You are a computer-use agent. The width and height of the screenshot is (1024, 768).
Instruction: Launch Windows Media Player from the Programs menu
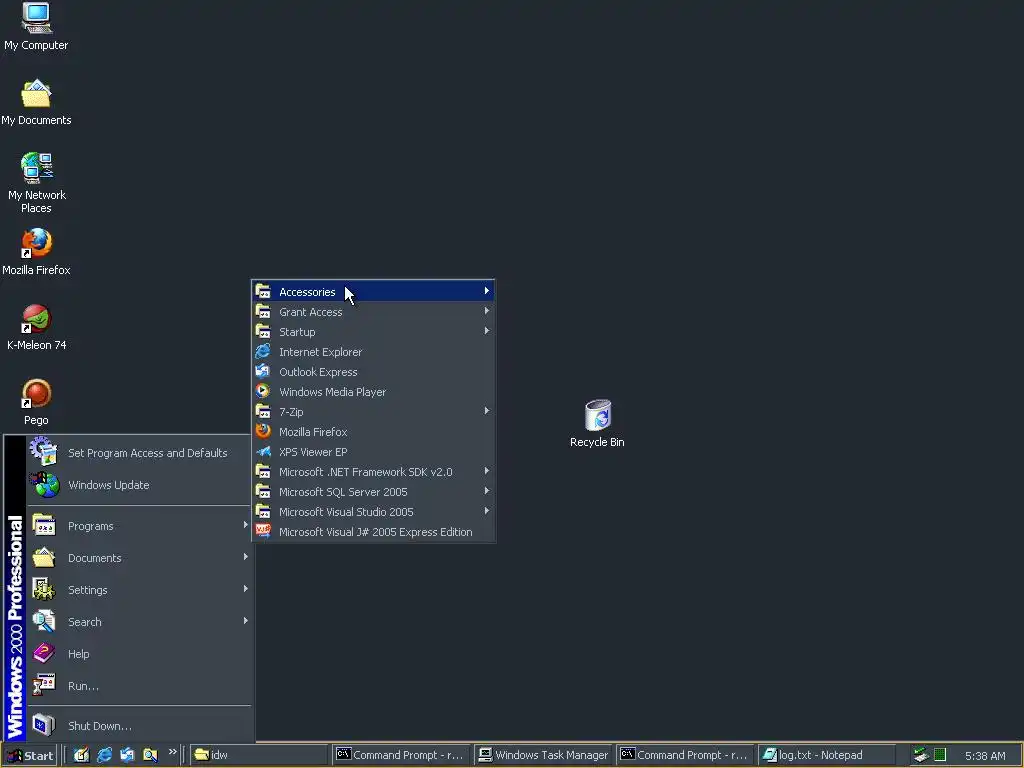[373, 392]
